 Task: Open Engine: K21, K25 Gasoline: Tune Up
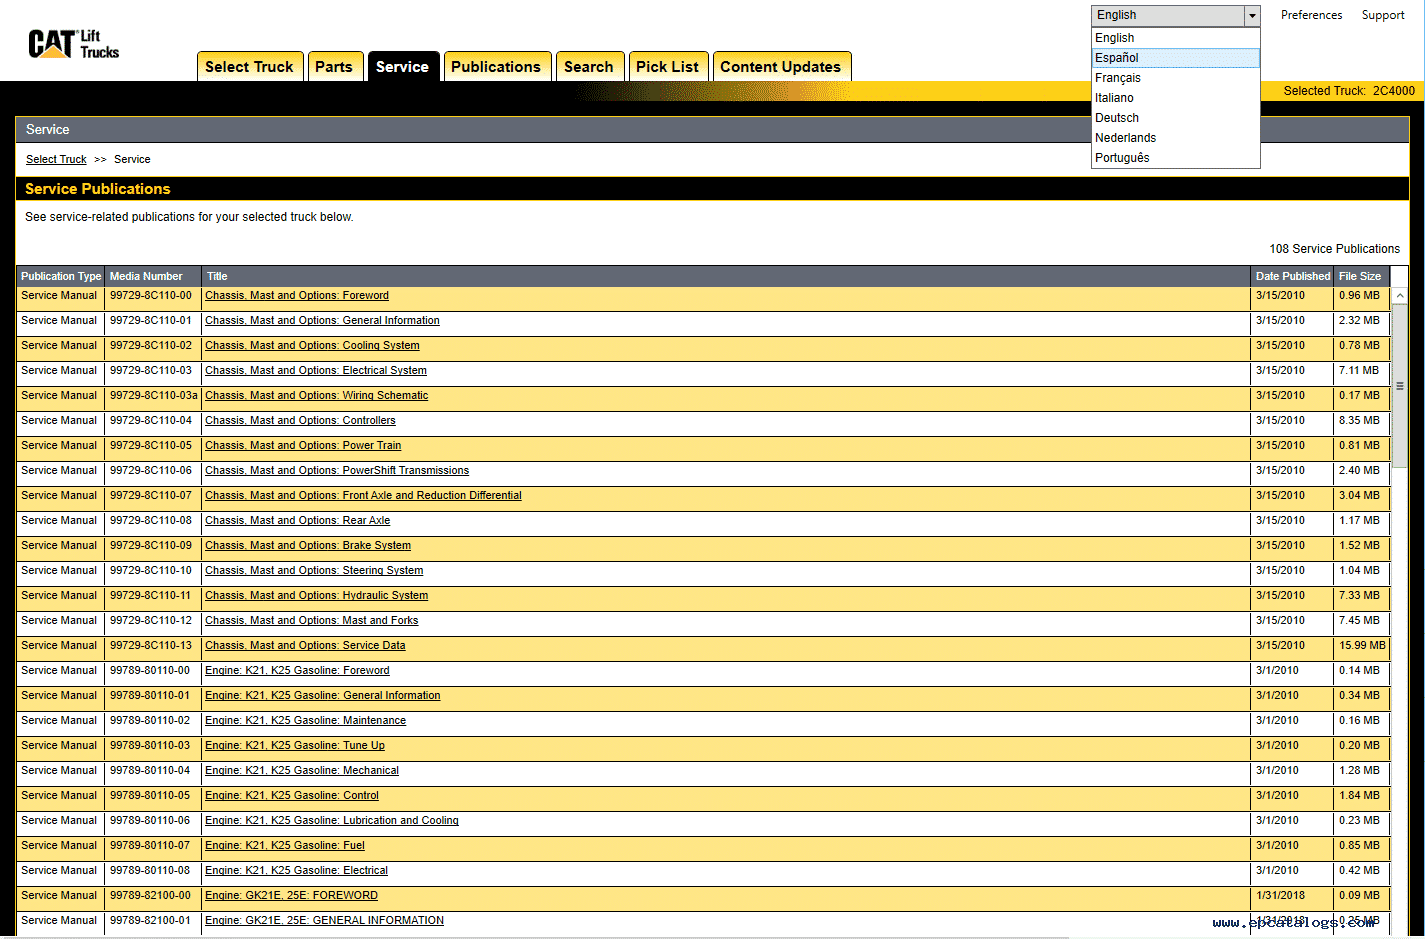[x=295, y=746]
